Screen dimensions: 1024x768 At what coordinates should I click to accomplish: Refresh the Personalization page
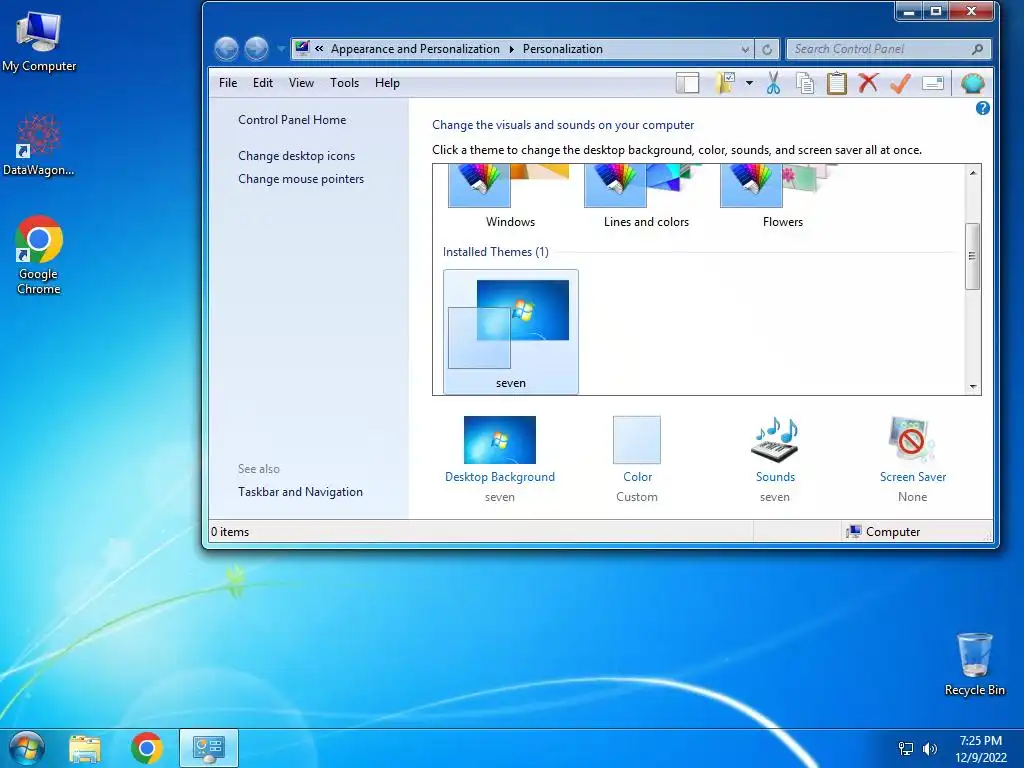tap(767, 49)
